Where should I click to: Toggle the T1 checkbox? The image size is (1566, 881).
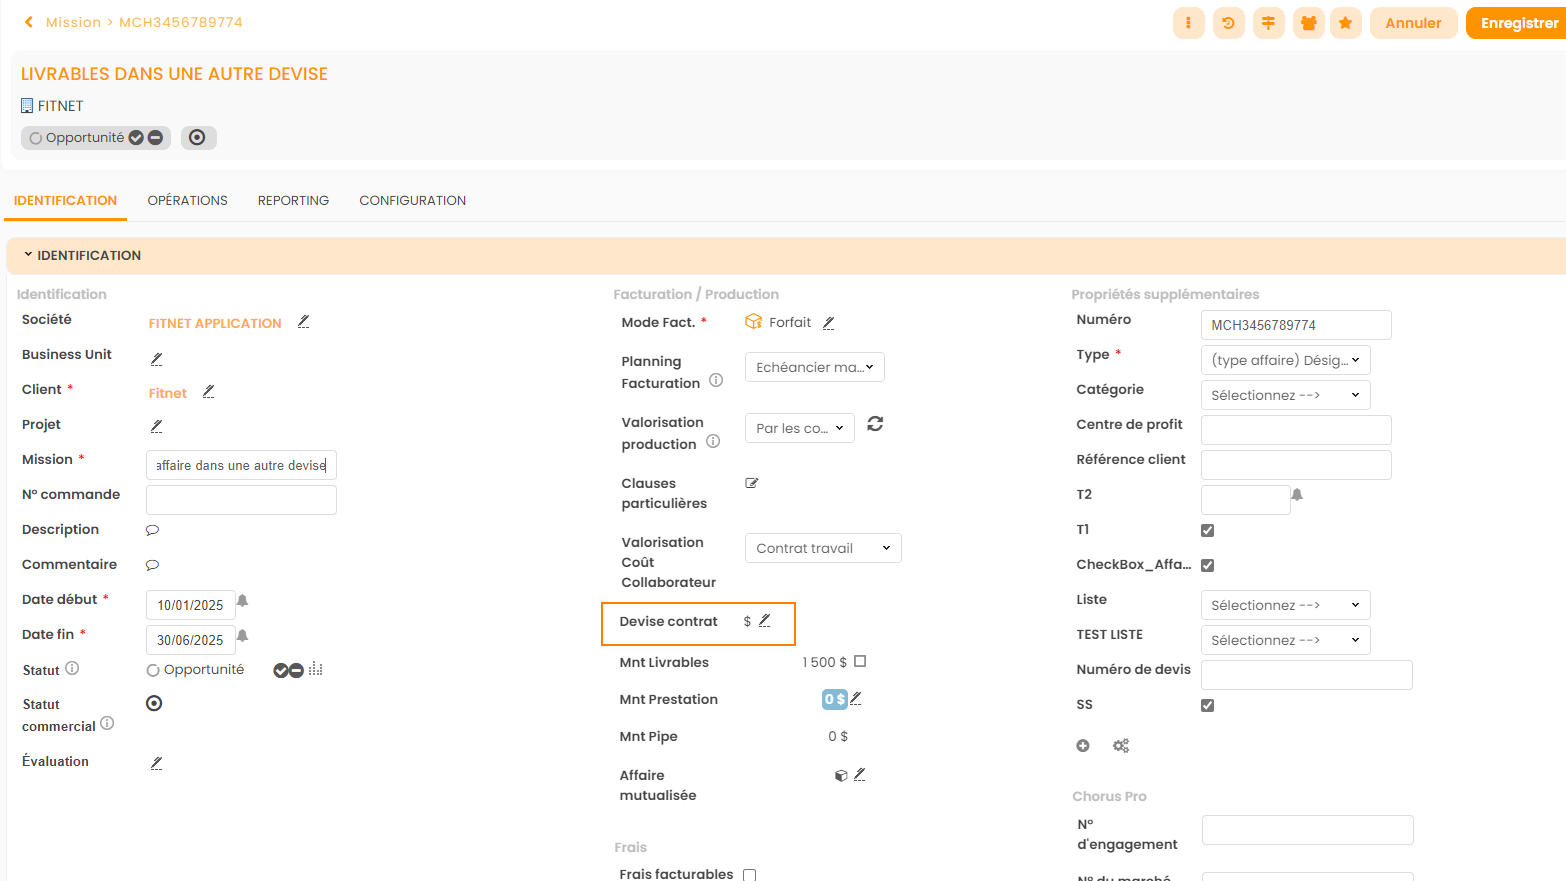tap(1207, 530)
